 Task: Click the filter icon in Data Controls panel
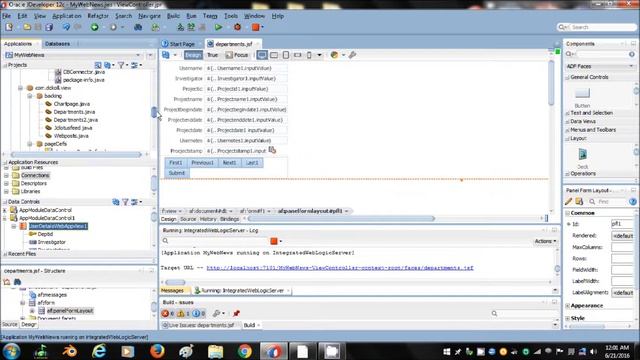coord(125,202)
